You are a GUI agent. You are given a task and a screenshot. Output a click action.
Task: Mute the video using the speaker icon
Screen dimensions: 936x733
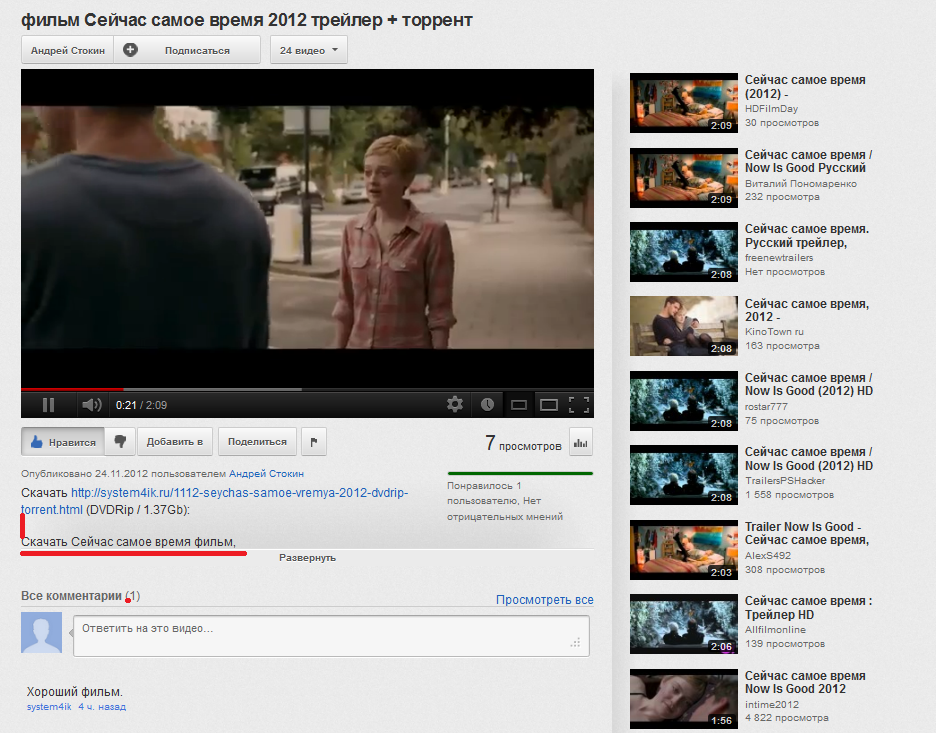(92, 405)
